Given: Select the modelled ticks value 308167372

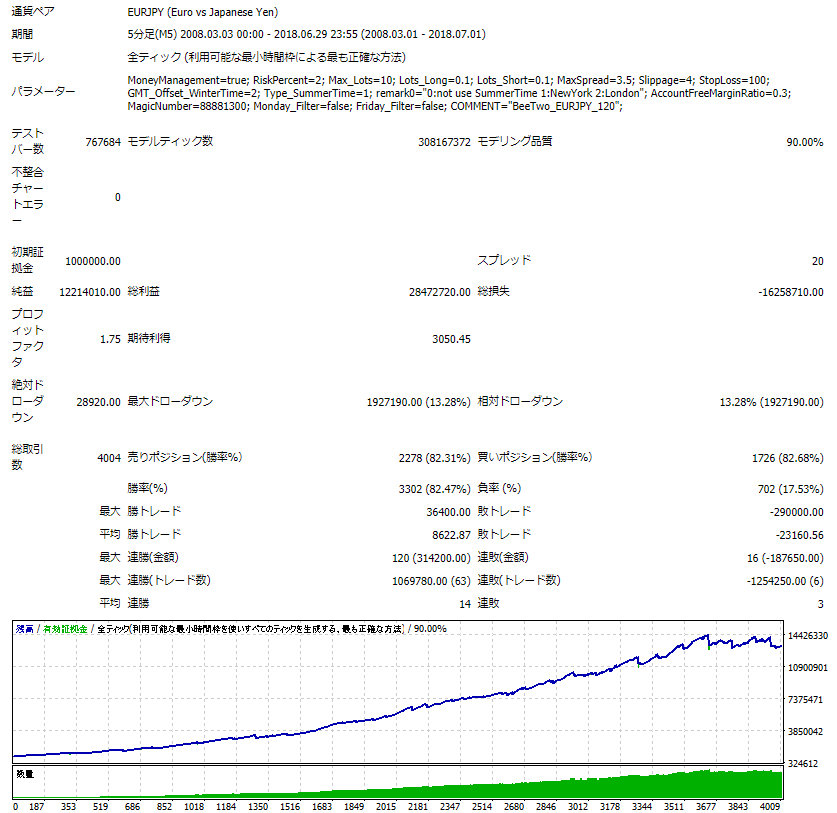Looking at the screenshot, I should [444, 142].
